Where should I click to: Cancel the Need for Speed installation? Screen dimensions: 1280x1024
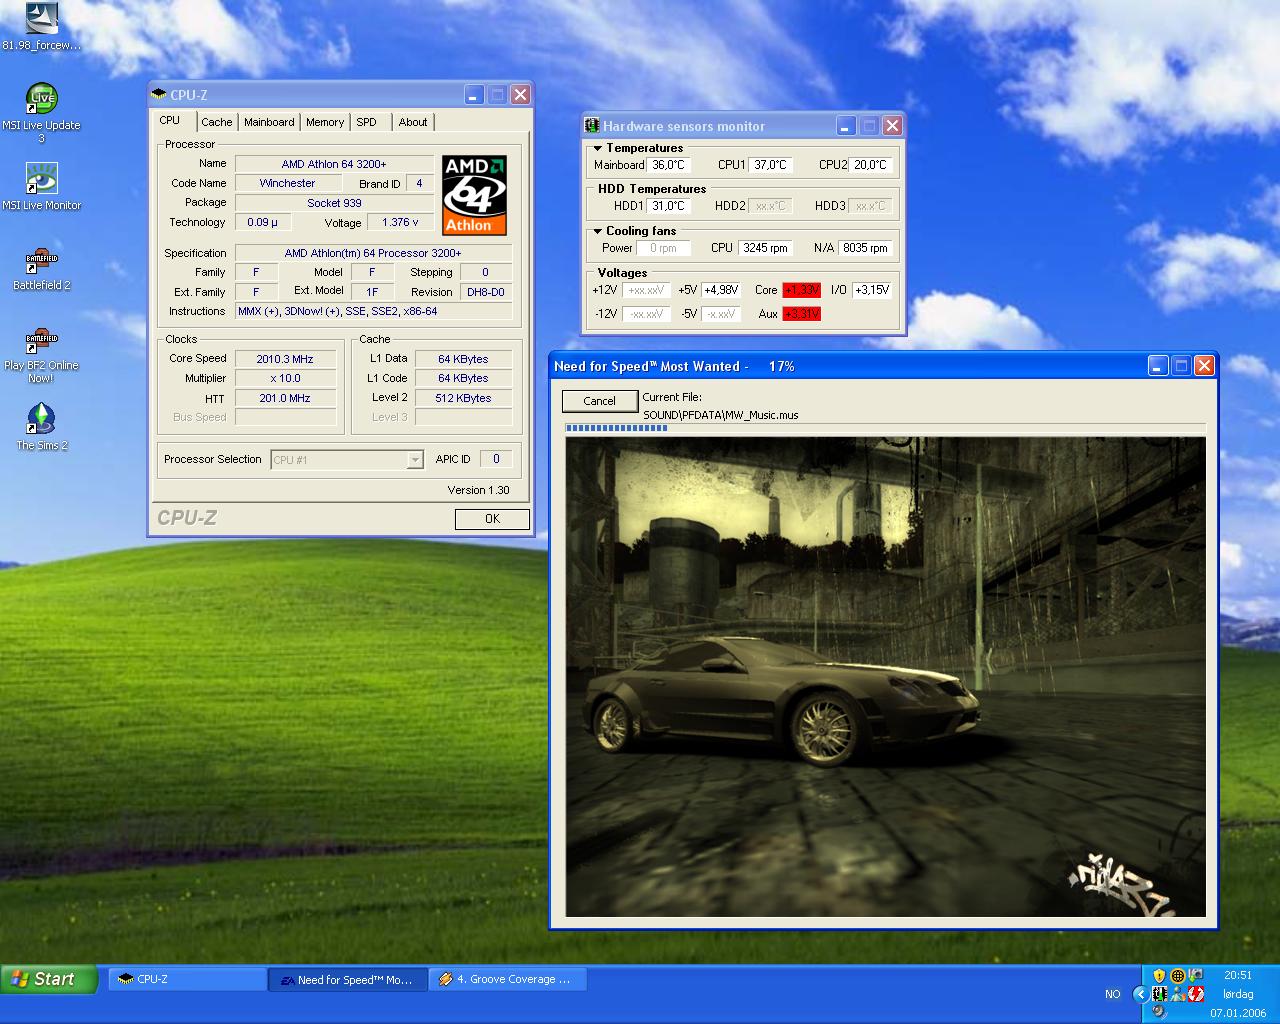pyautogui.click(x=599, y=401)
